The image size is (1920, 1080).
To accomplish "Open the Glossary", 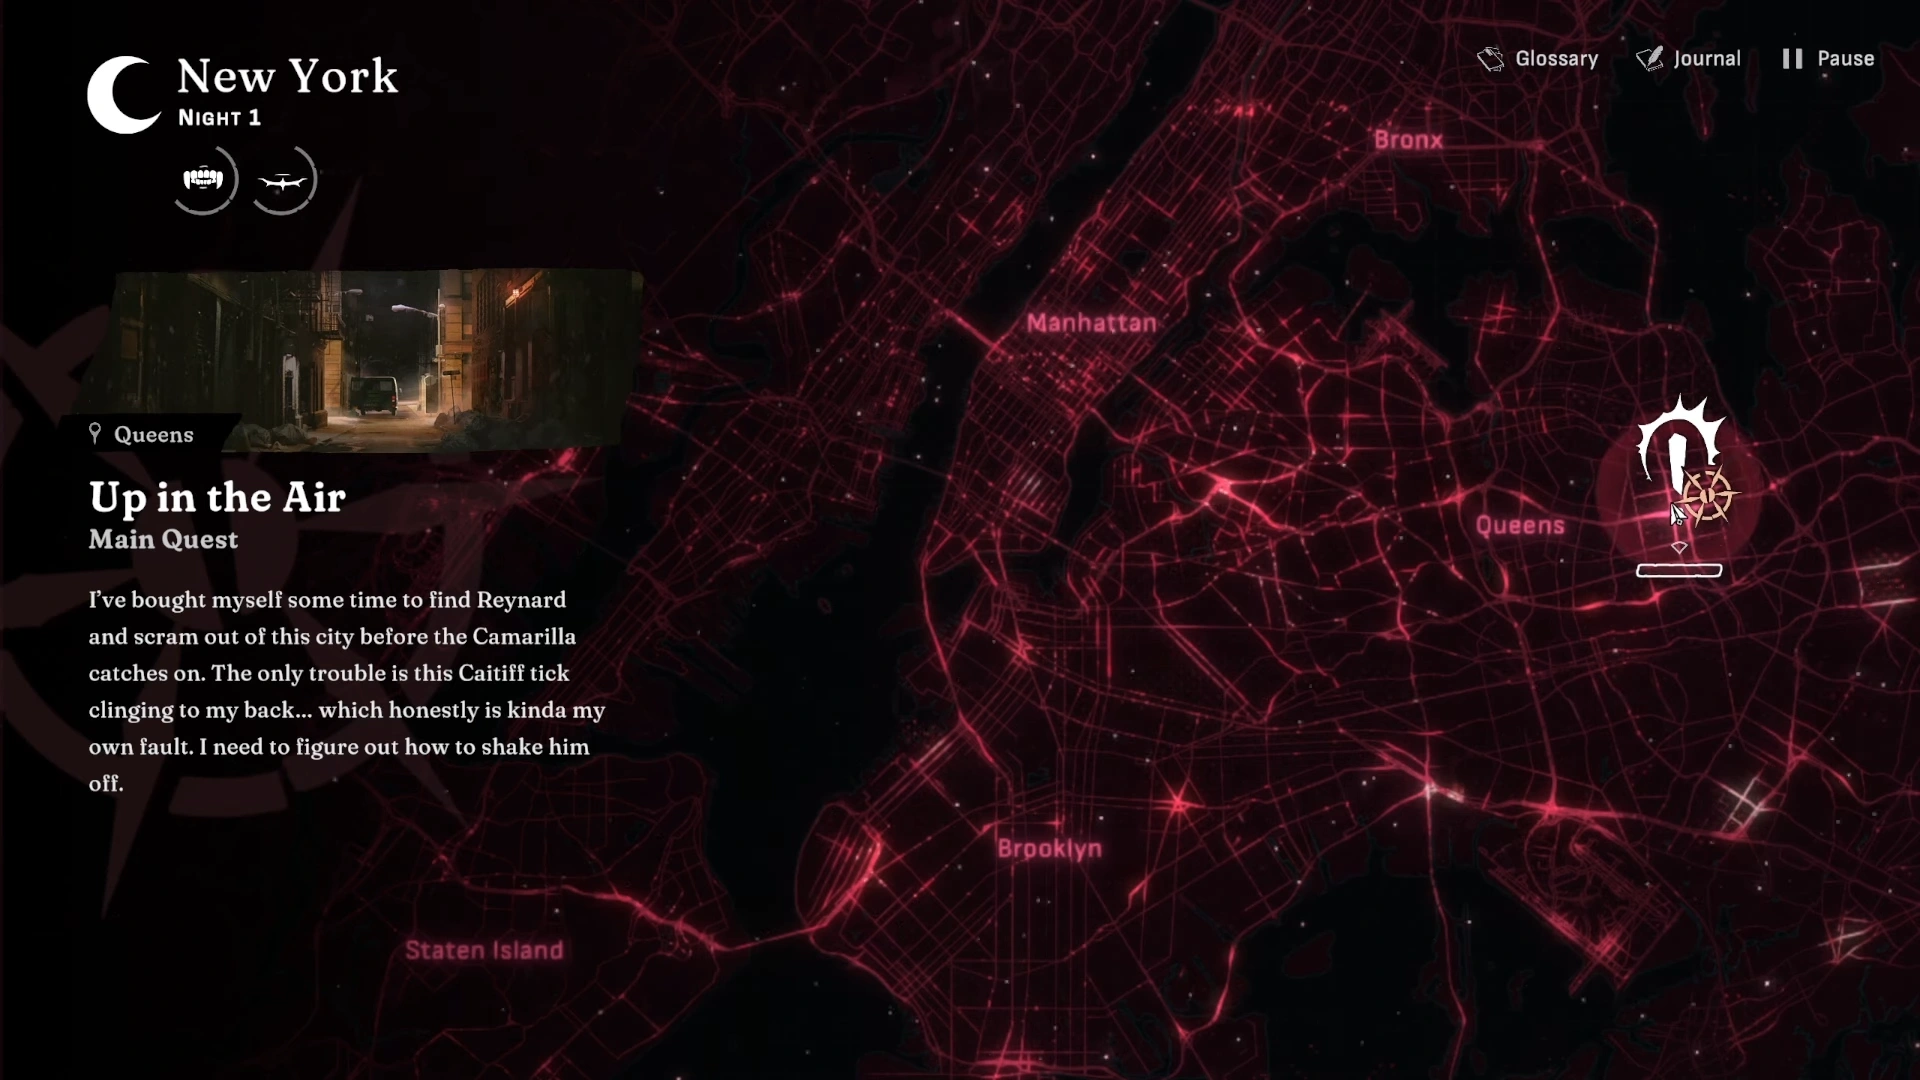I will pyautogui.click(x=1538, y=59).
